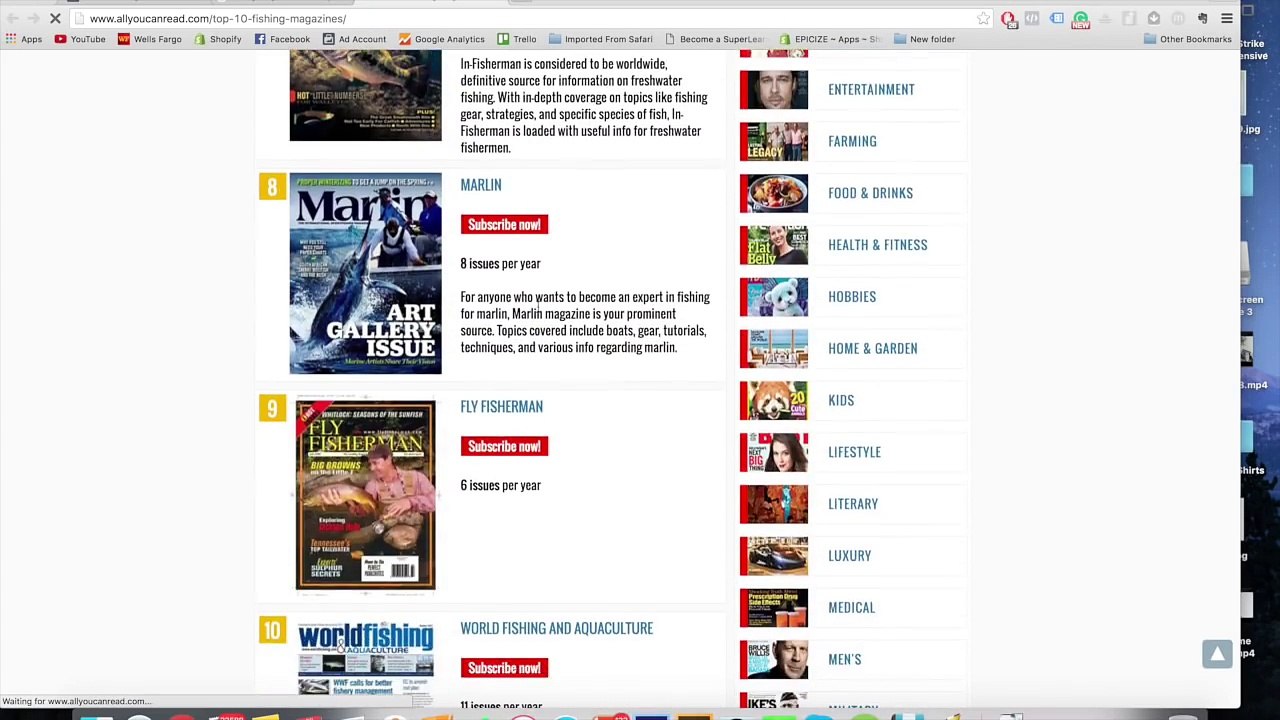Click the Men's category thumbnail
This screenshot has height=720, width=1280.
[x=774, y=660]
